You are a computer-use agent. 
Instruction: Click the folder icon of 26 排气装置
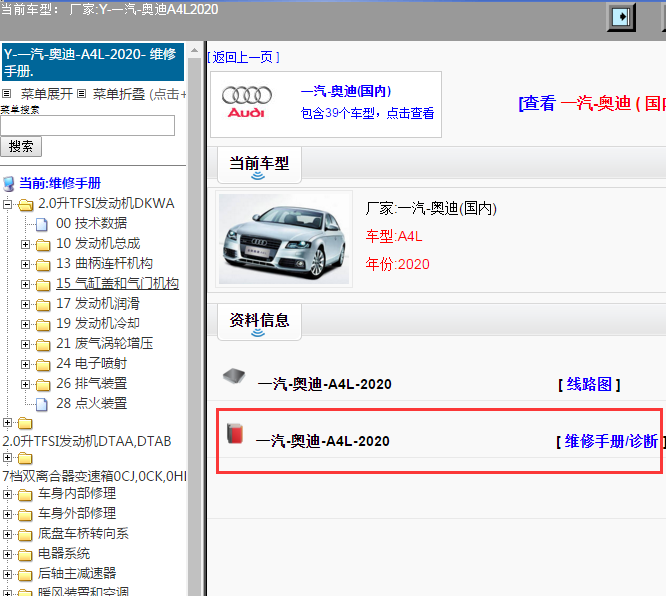[x=43, y=384]
